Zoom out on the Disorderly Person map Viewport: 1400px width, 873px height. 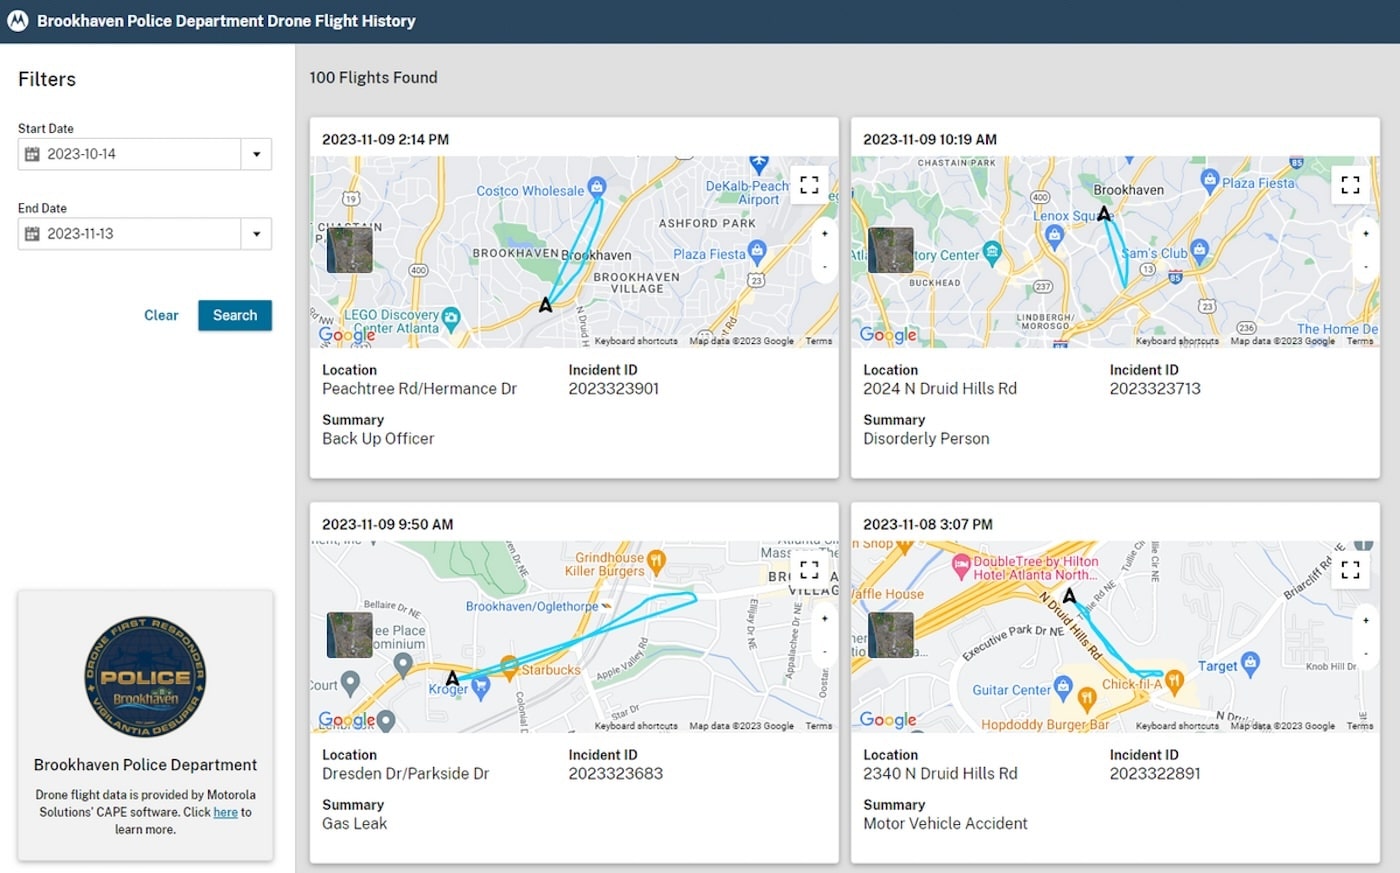click(x=1365, y=267)
